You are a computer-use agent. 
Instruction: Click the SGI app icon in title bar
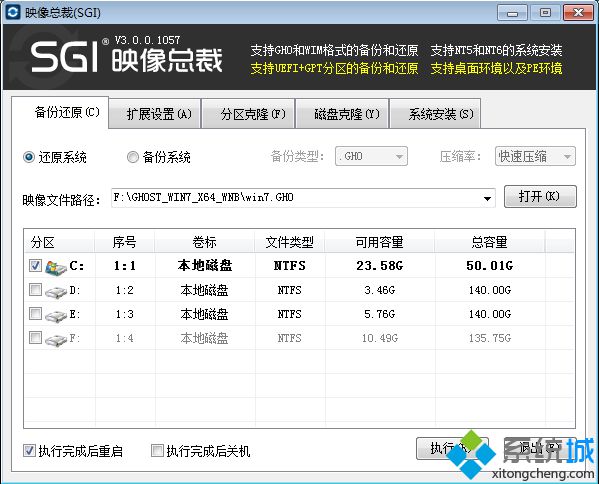(x=12, y=13)
